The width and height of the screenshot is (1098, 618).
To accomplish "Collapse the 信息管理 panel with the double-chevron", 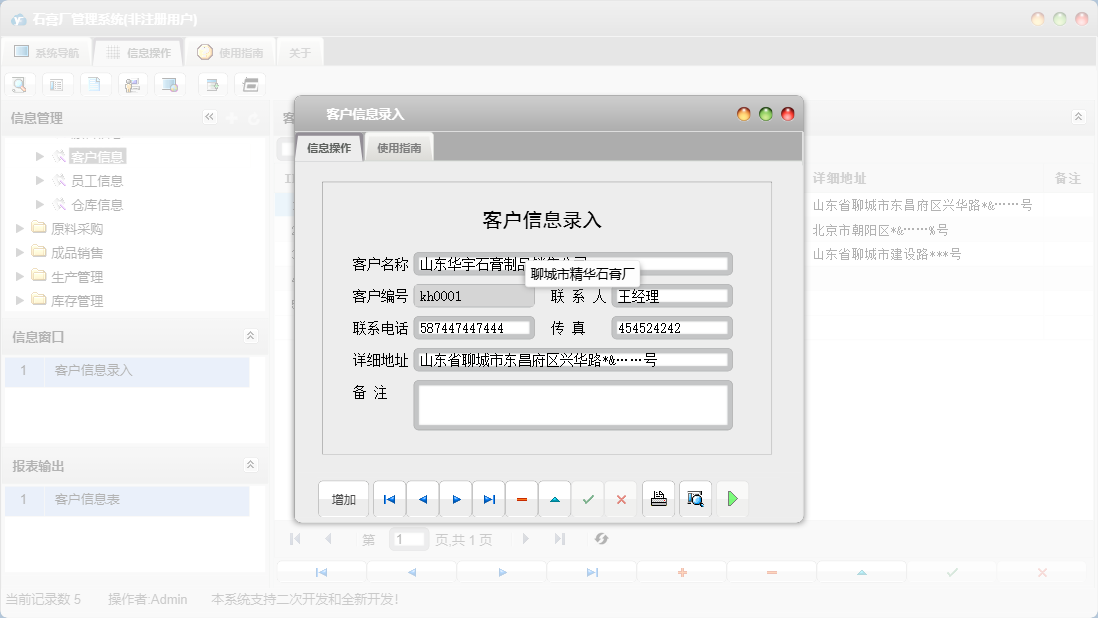I will point(209,117).
